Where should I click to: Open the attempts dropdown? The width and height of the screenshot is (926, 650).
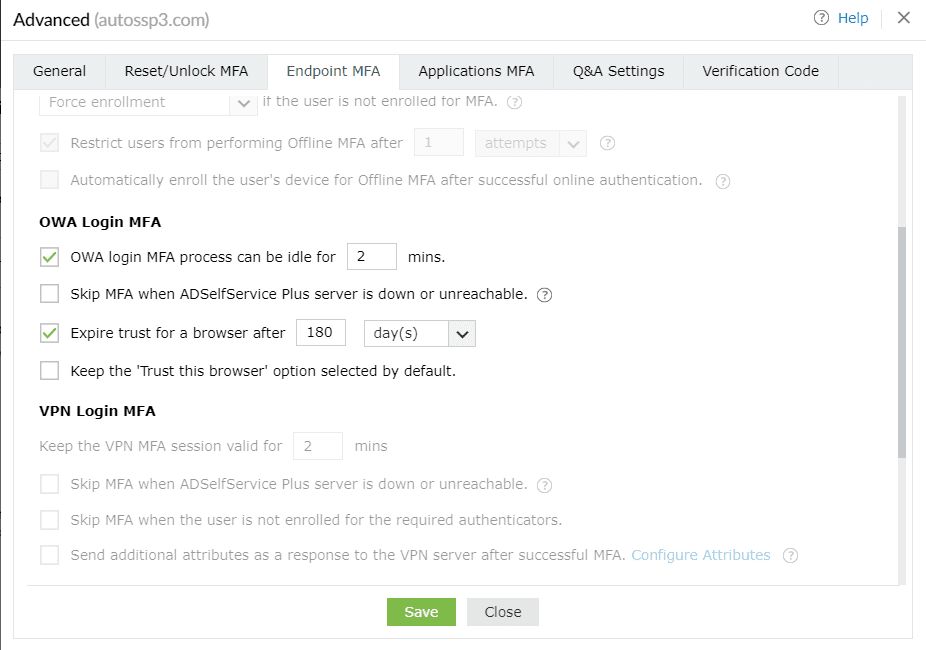573,143
